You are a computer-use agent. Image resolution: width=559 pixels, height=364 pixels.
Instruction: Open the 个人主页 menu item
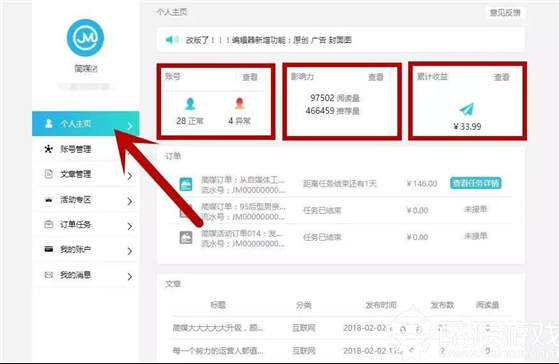86,124
